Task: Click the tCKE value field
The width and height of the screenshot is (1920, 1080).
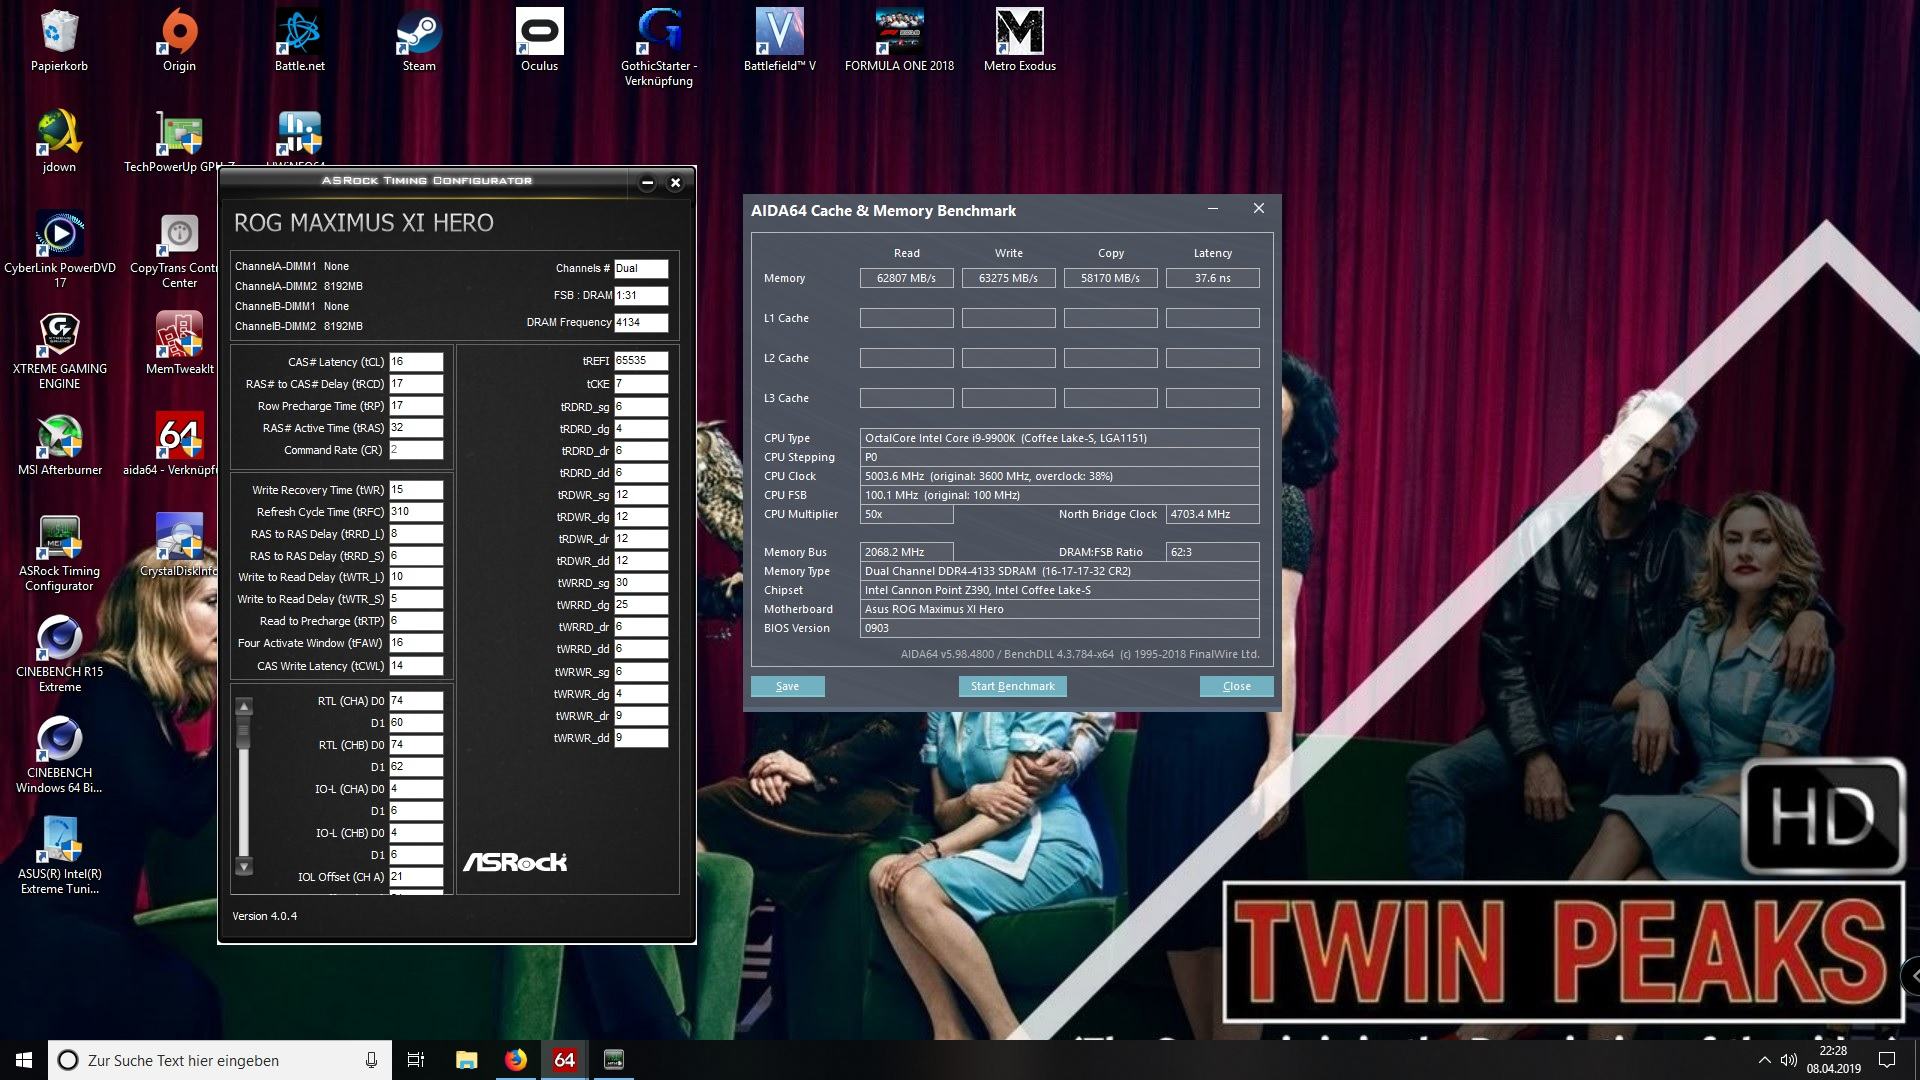Action: (641, 384)
